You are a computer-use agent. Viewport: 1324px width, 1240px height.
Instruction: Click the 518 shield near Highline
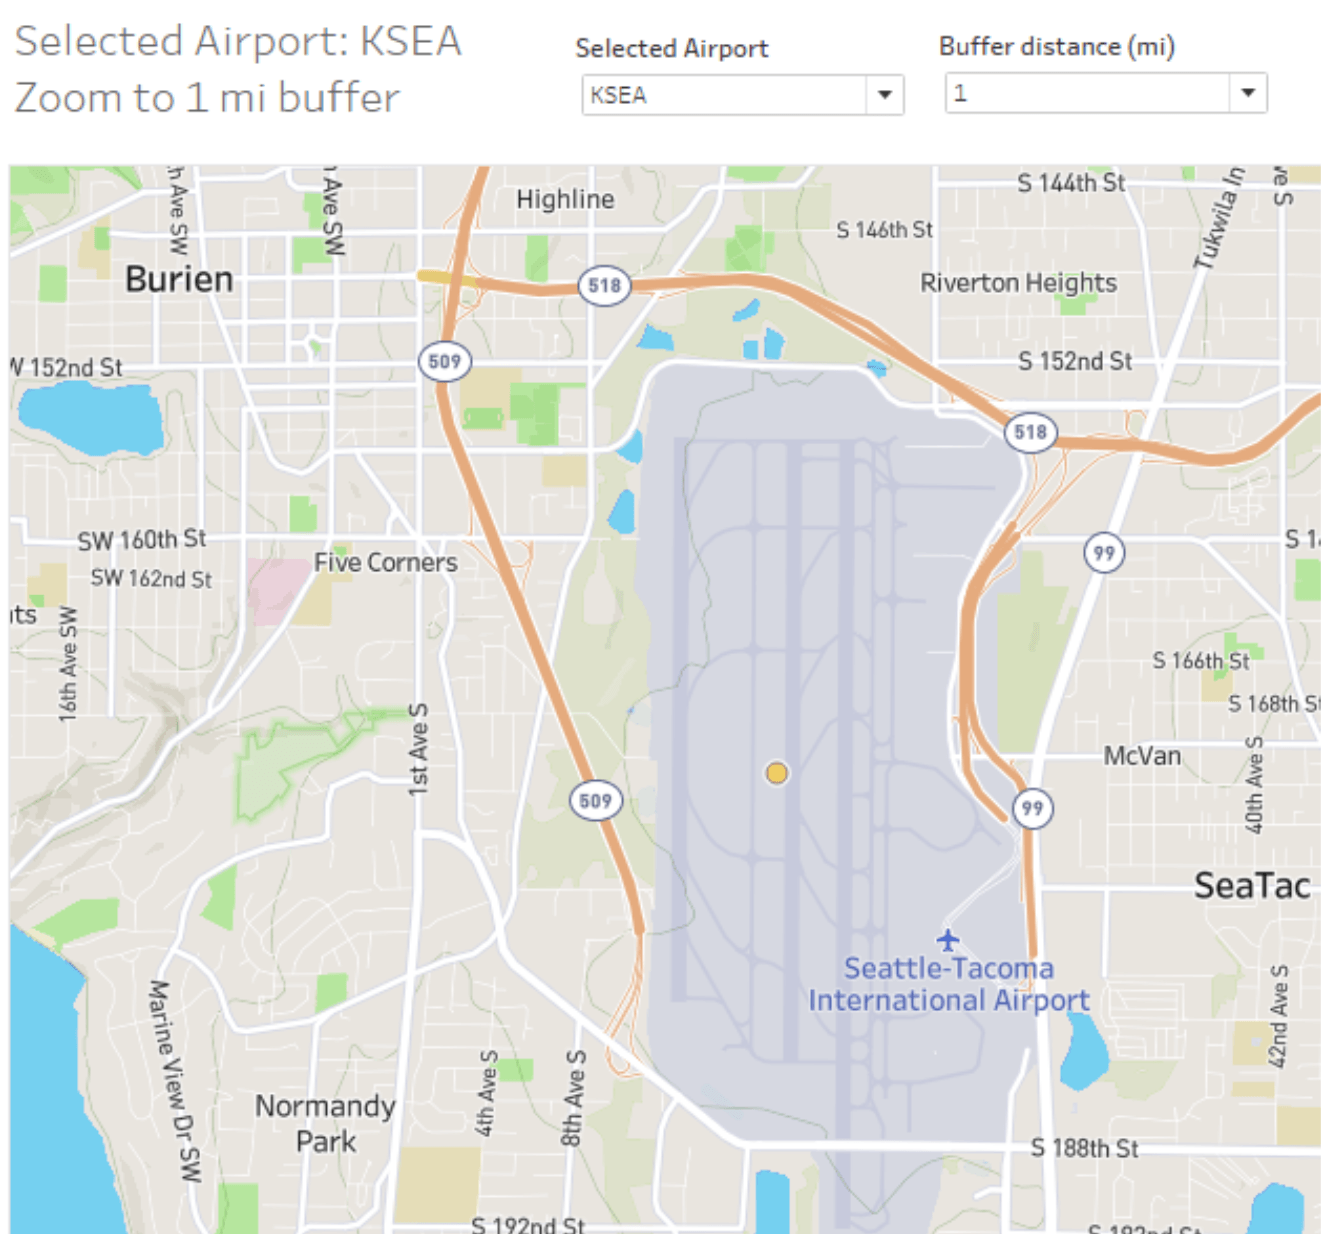click(604, 286)
